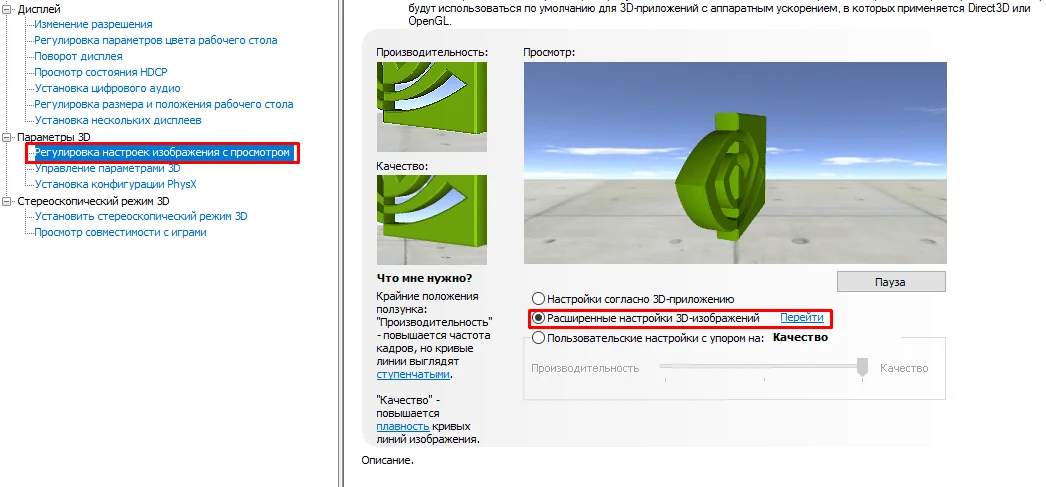Open Установка конфигурации PhysX
Image resolution: width=1046 pixels, height=487 pixels.
point(116,184)
